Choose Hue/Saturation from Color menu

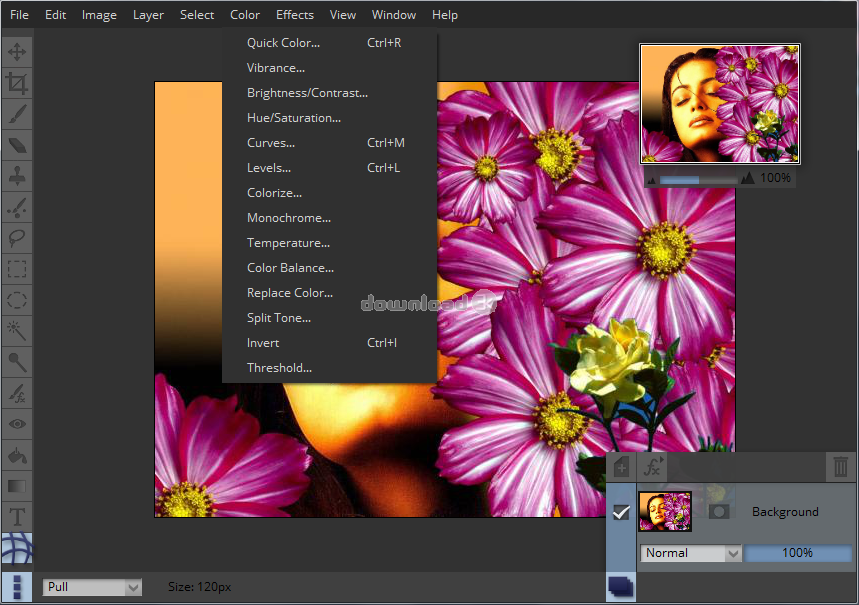pos(294,118)
